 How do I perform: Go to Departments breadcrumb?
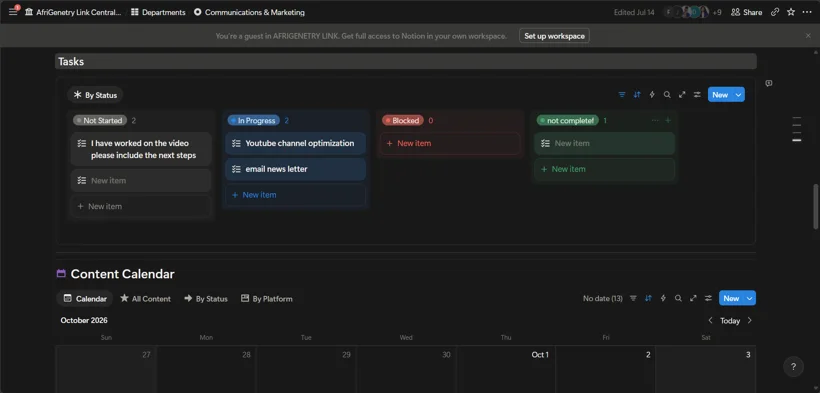tap(158, 12)
